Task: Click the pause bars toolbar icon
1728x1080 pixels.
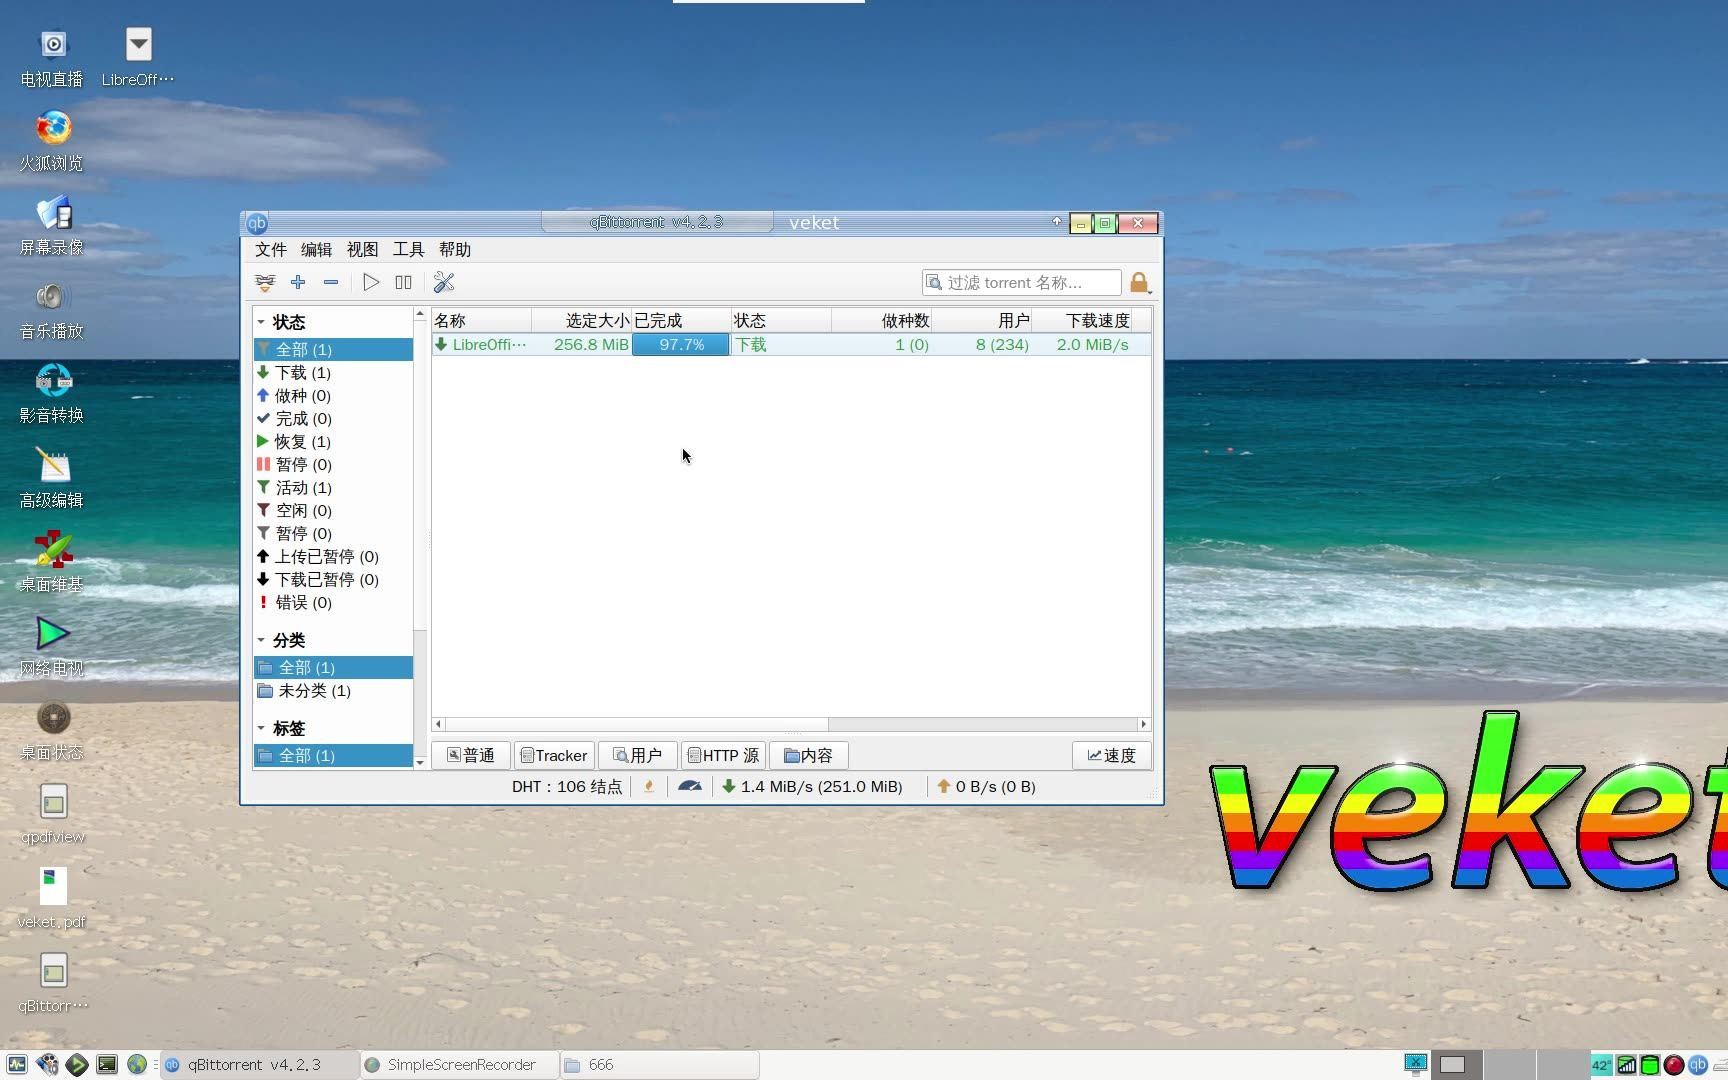Action: pos(404,283)
